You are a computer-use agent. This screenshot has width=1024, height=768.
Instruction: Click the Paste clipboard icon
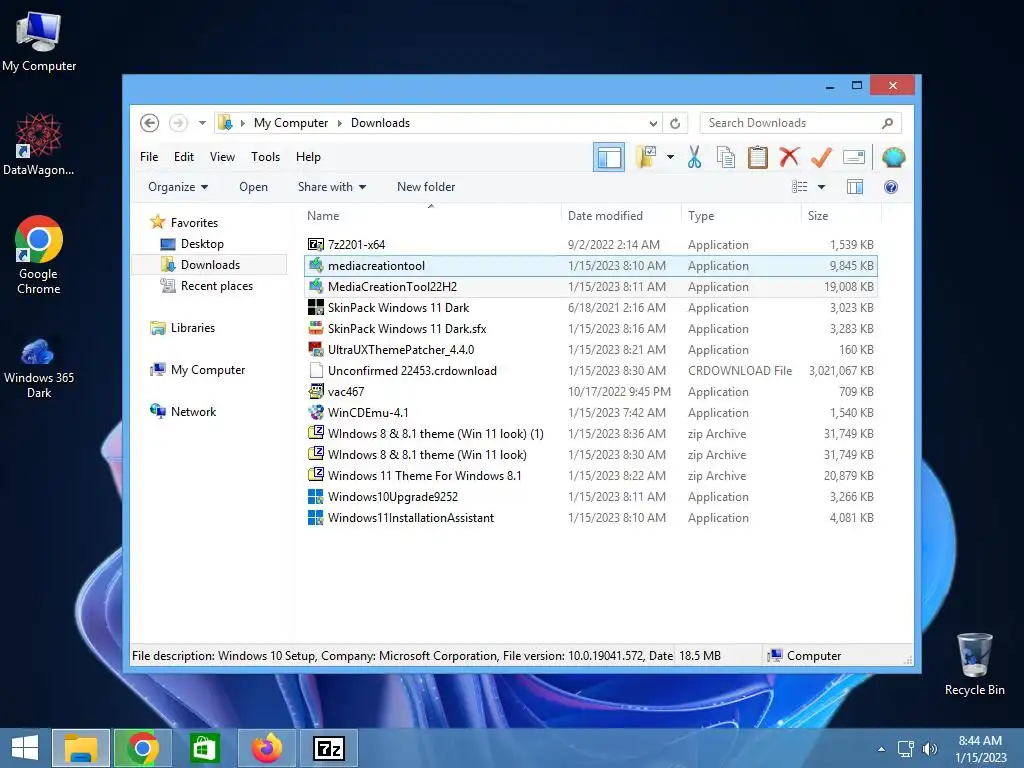pyautogui.click(x=758, y=157)
